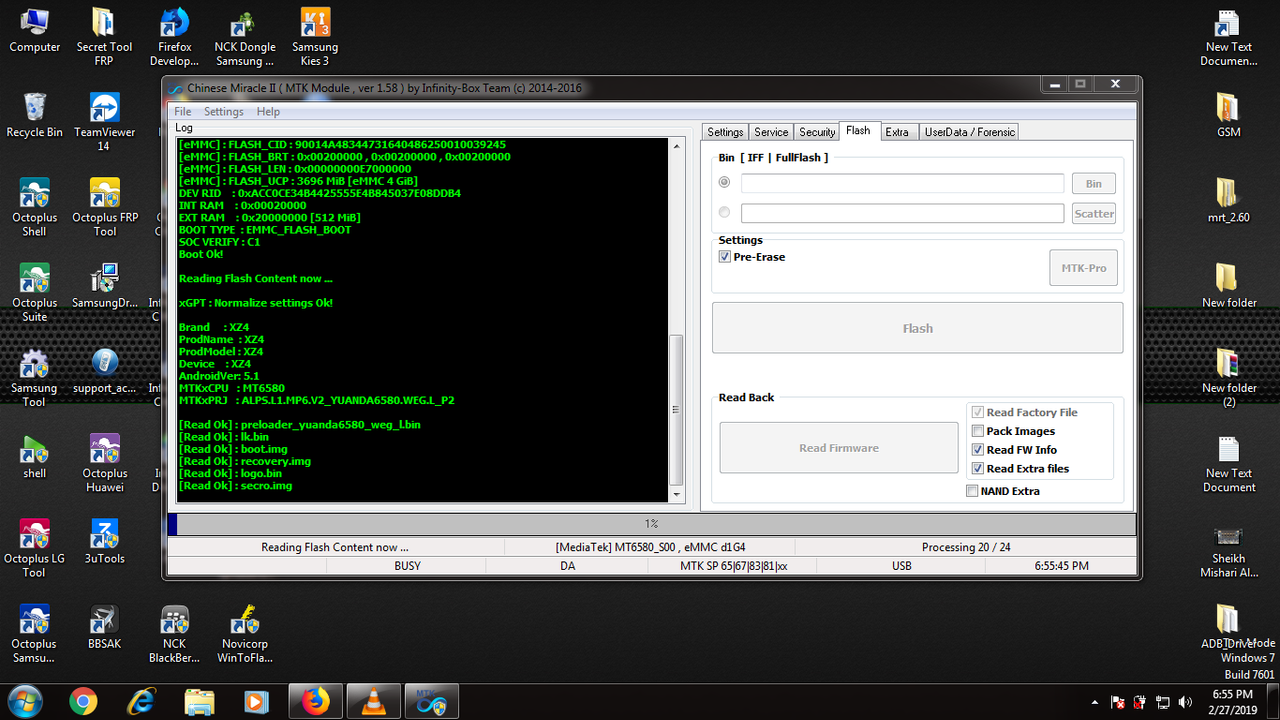Click the MTK-Pro button
This screenshot has height=720, width=1280.
[x=1083, y=268]
